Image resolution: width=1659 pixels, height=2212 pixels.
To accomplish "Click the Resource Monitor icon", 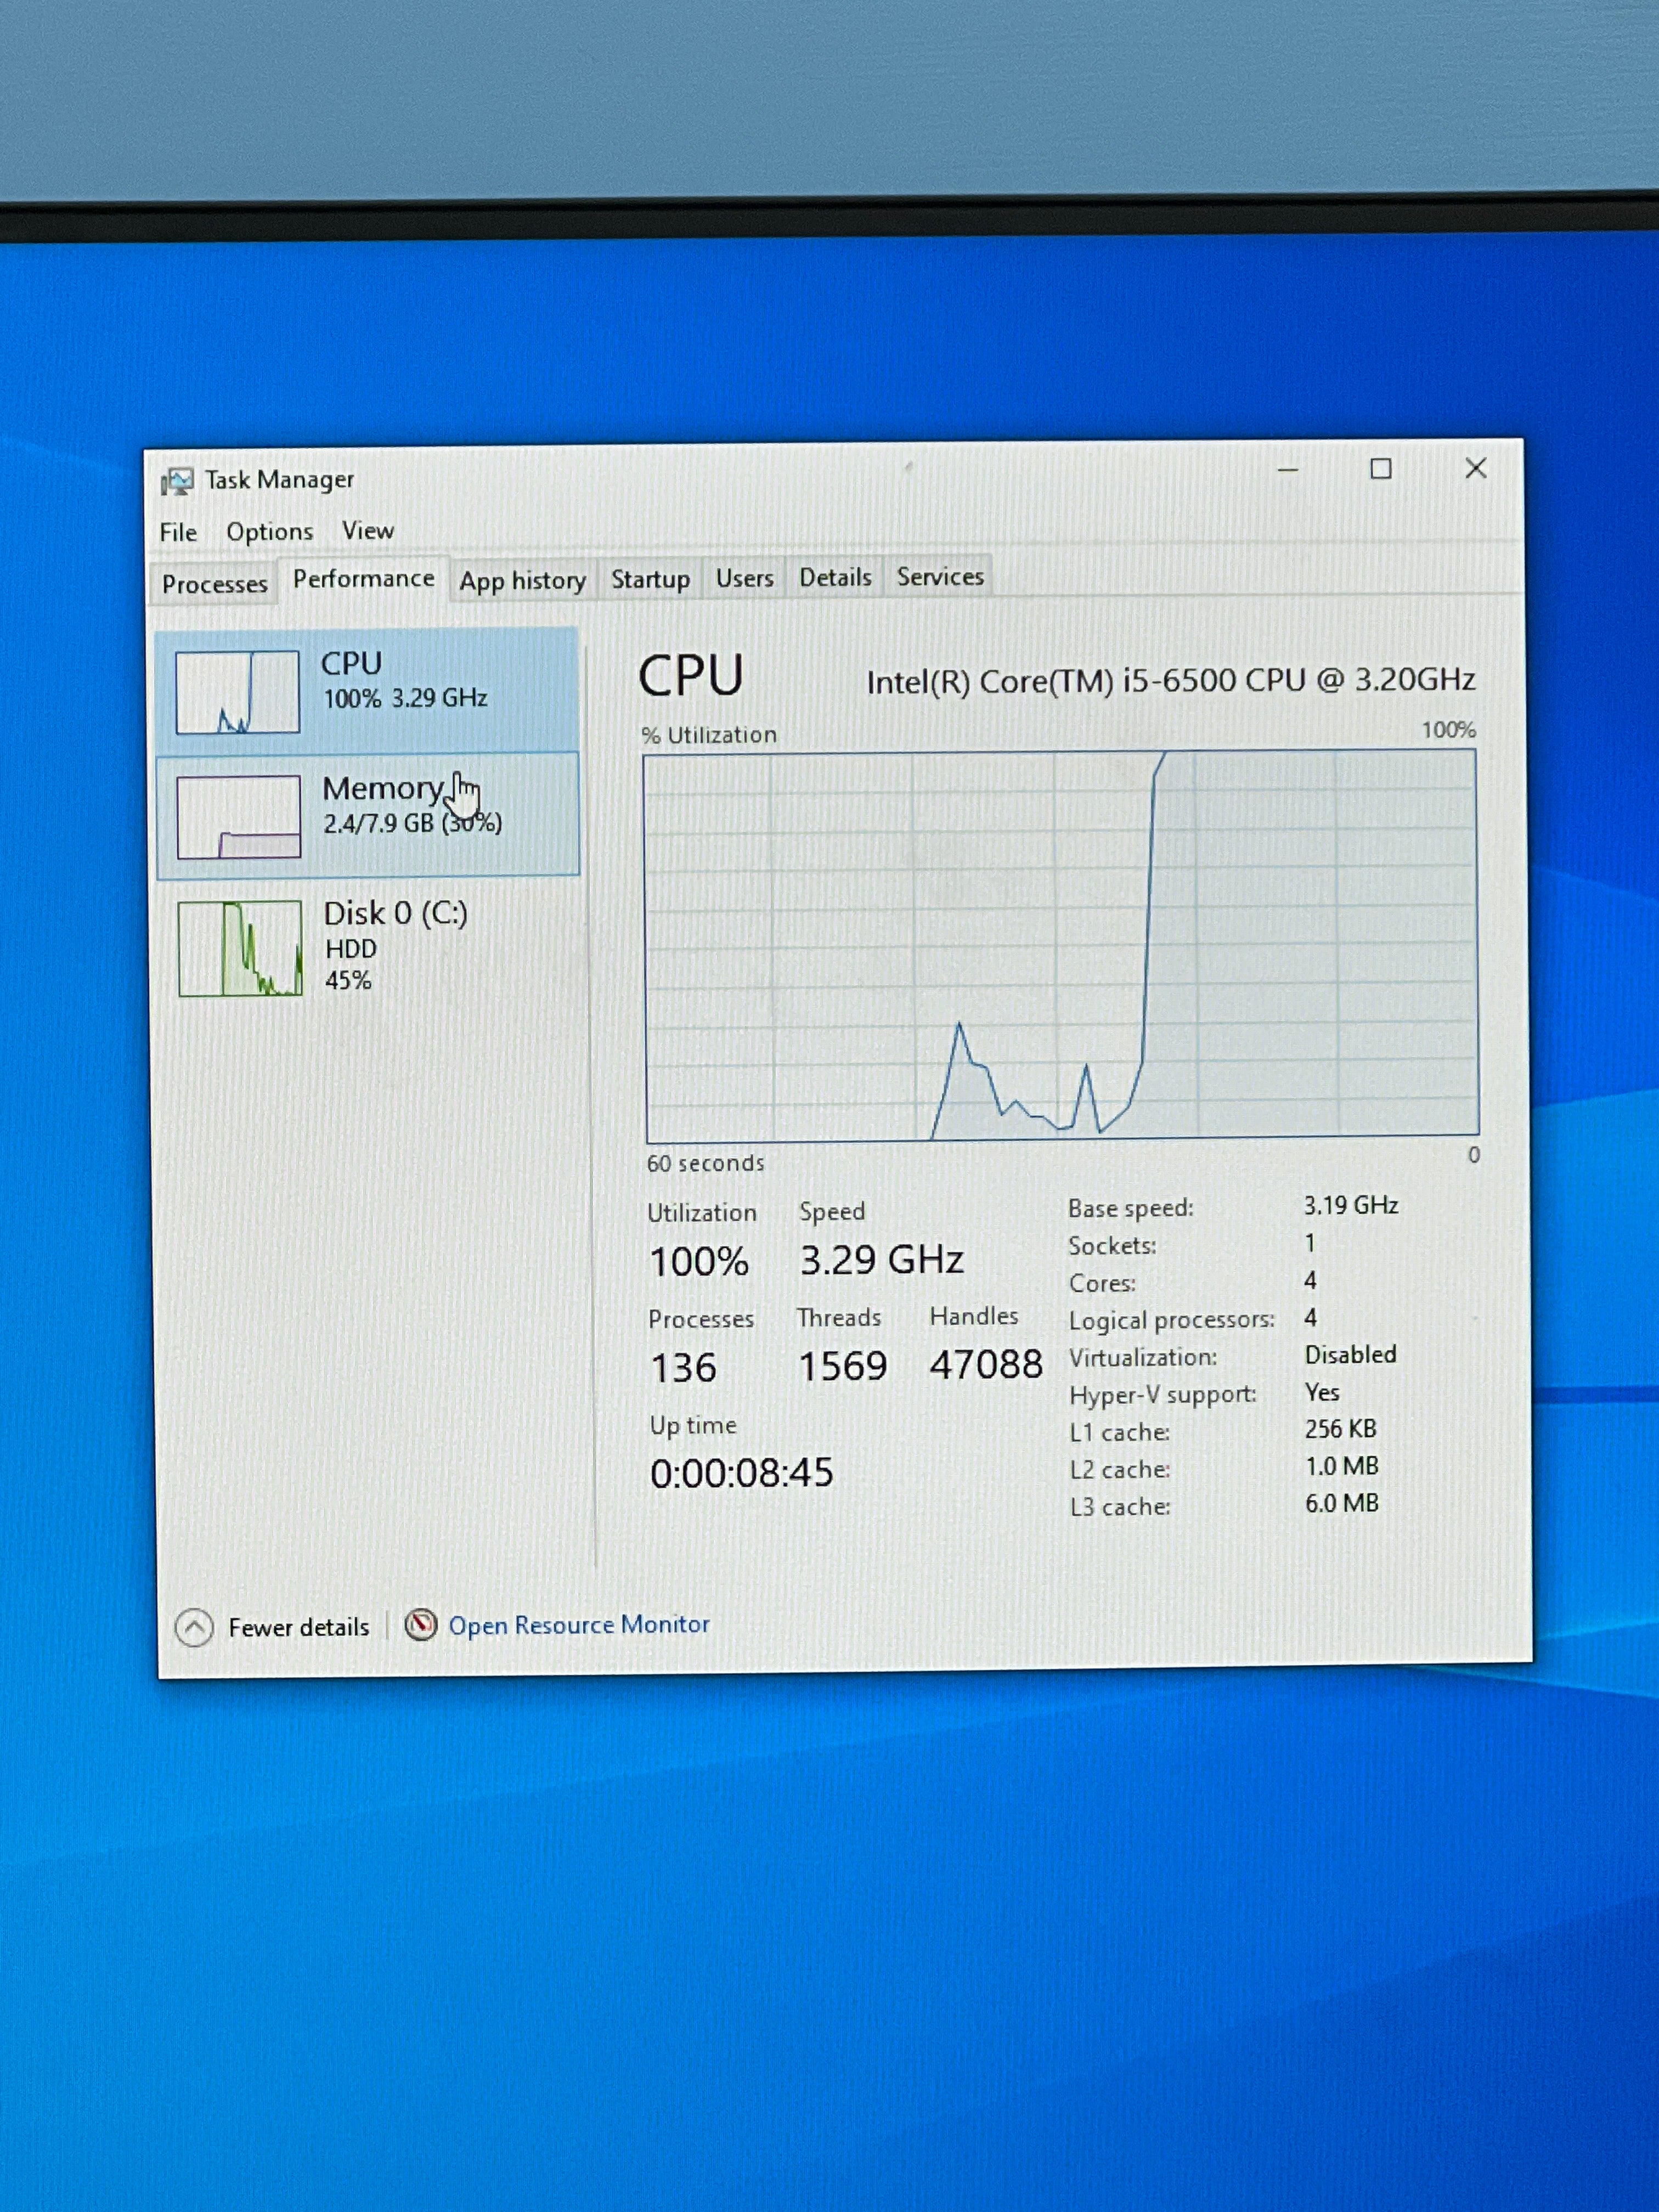I will 421,1624.
